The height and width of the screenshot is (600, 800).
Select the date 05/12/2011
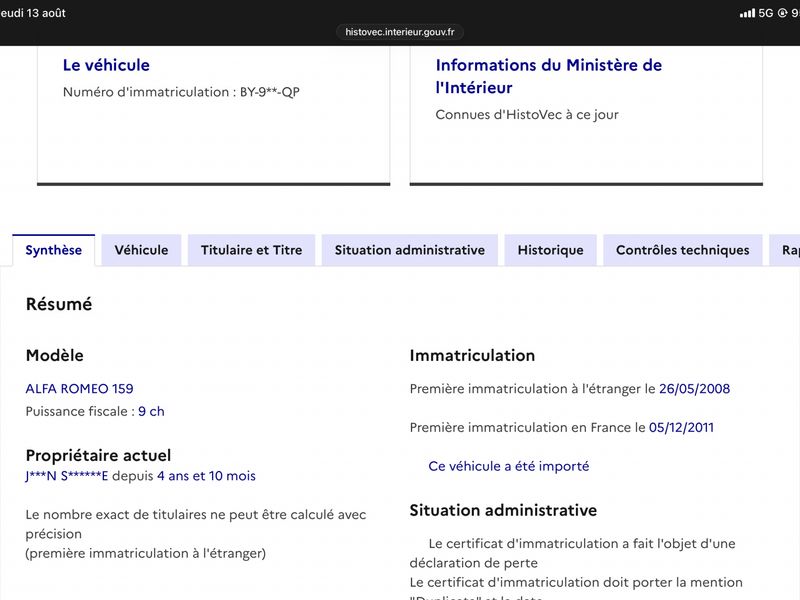pos(681,428)
